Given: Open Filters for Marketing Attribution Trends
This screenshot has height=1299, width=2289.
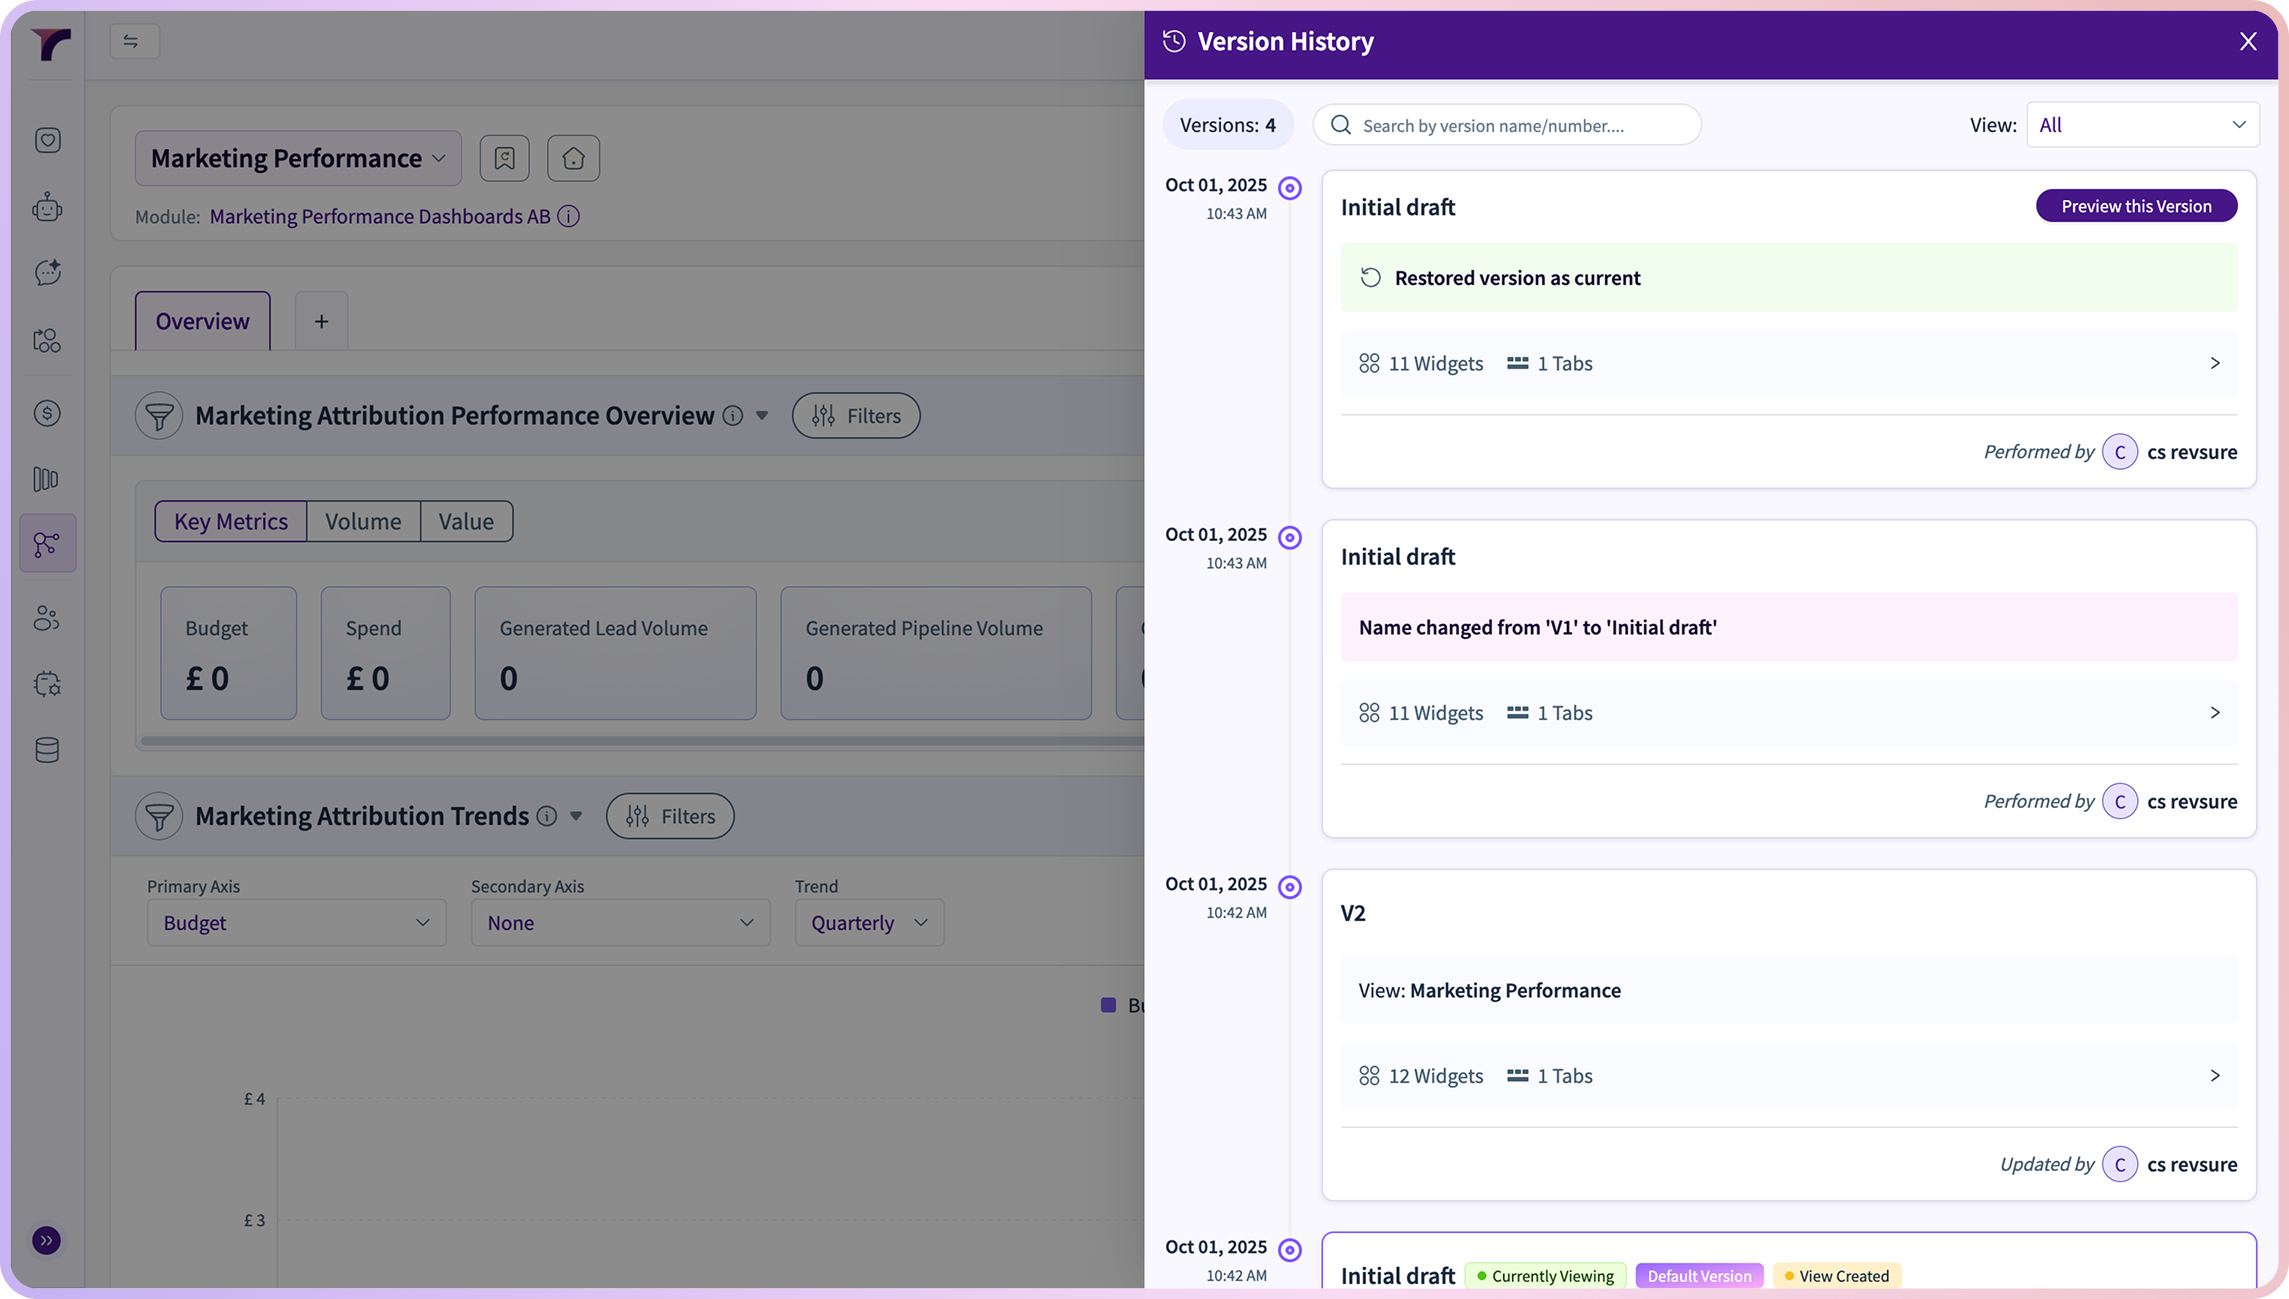Looking at the screenshot, I should (670, 816).
